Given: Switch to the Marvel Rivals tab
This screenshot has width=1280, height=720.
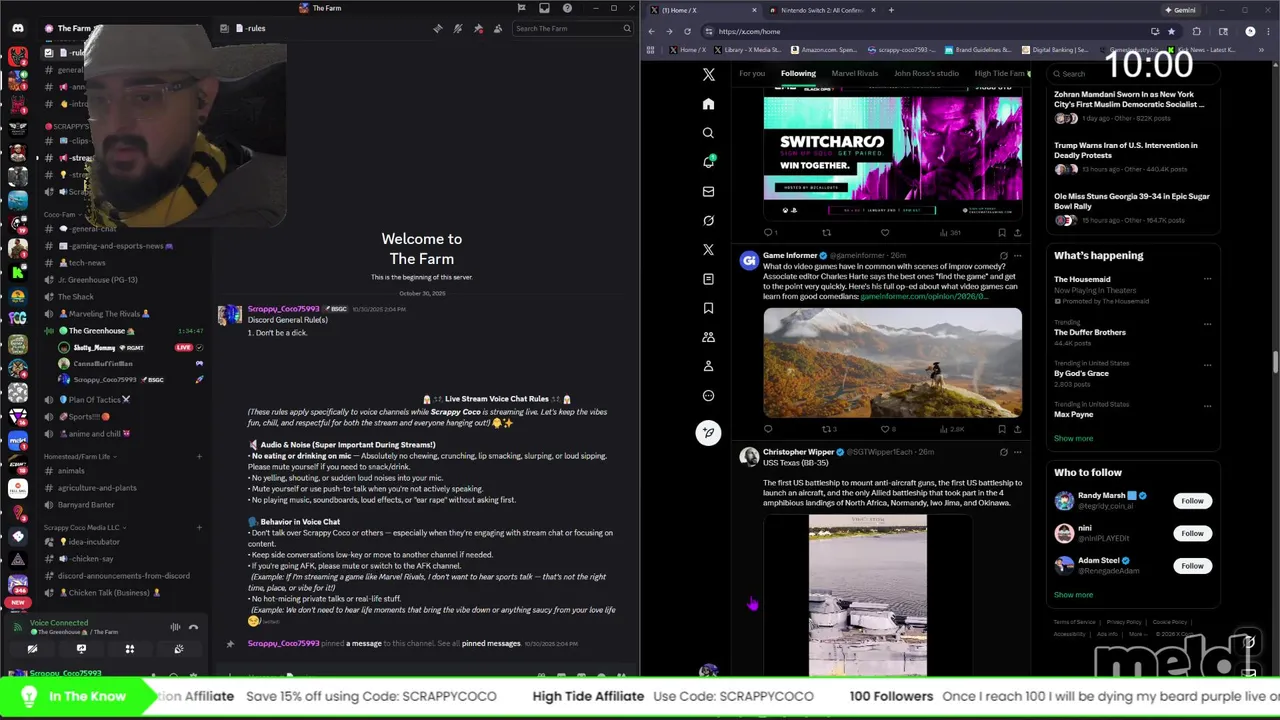Looking at the screenshot, I should point(854,73).
